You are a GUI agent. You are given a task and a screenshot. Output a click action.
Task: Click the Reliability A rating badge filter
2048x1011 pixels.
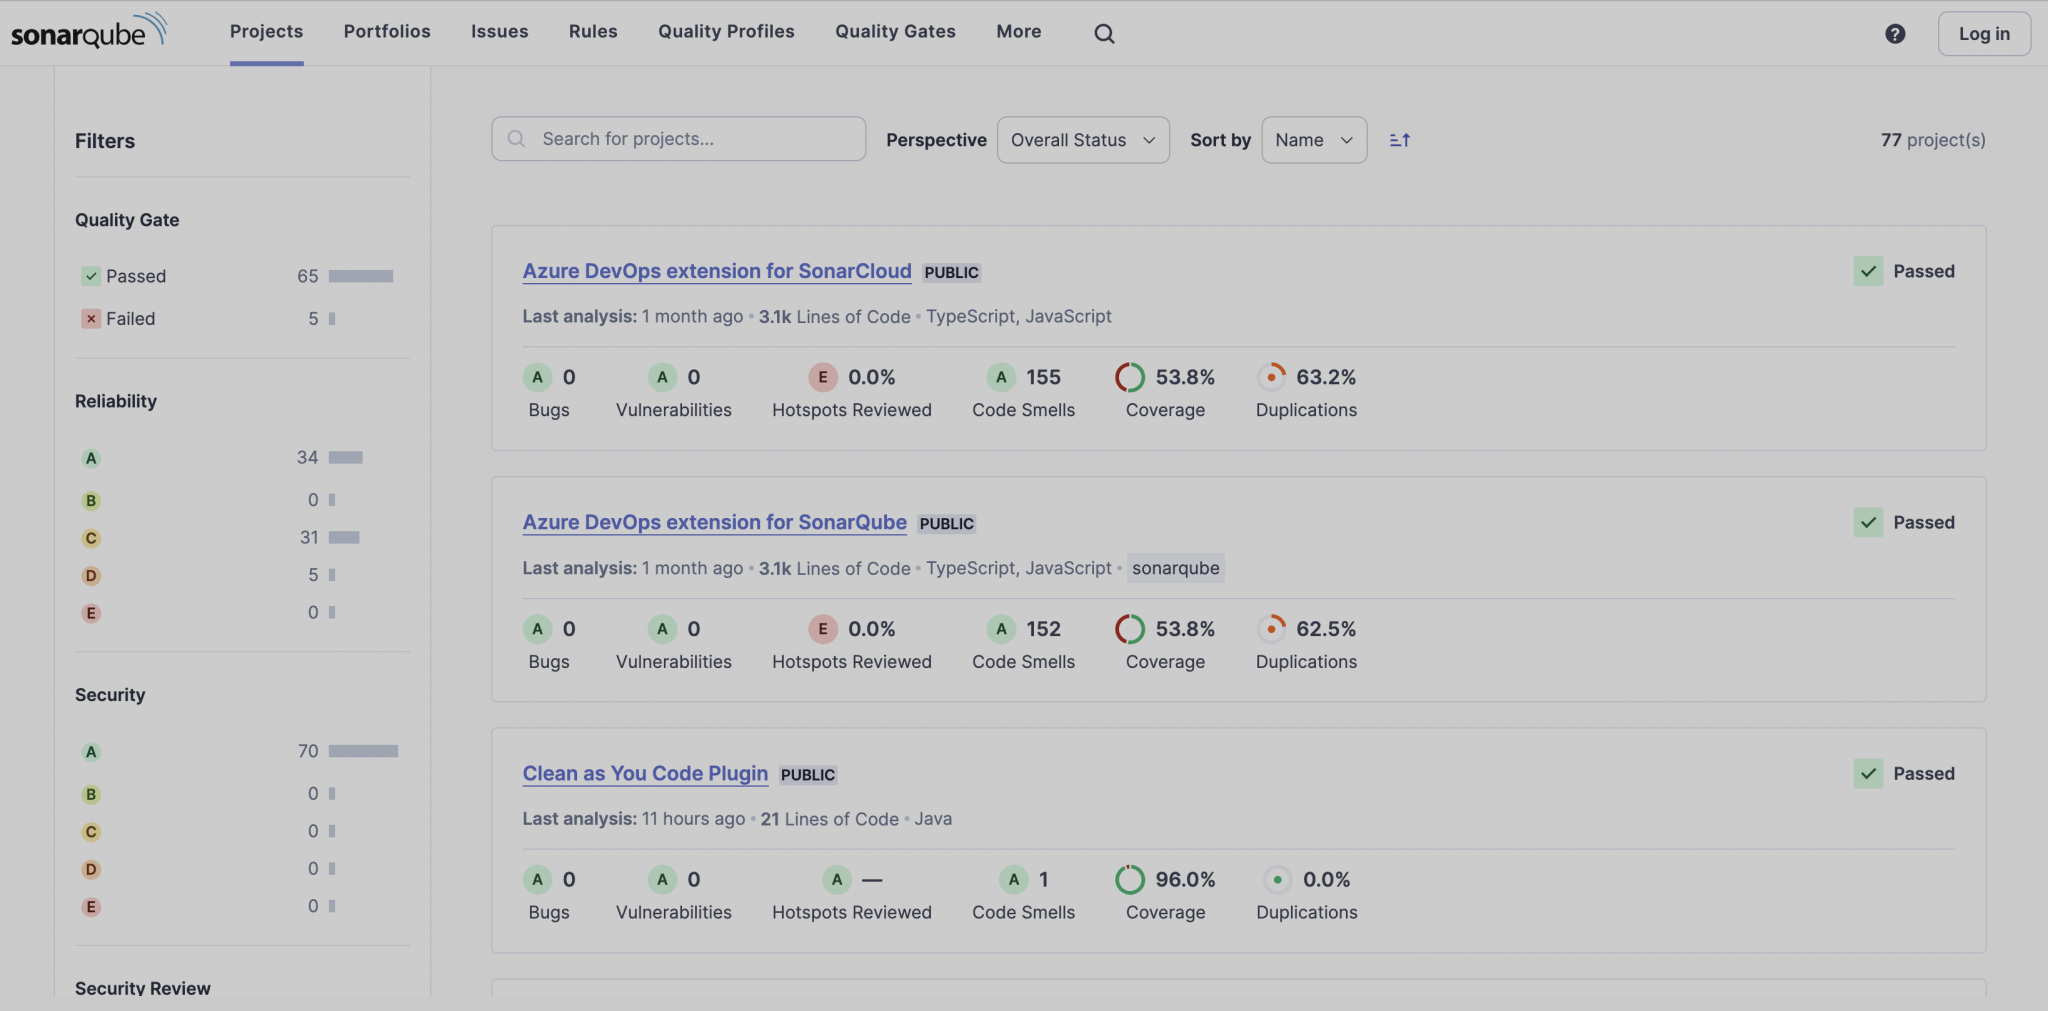(x=91, y=458)
